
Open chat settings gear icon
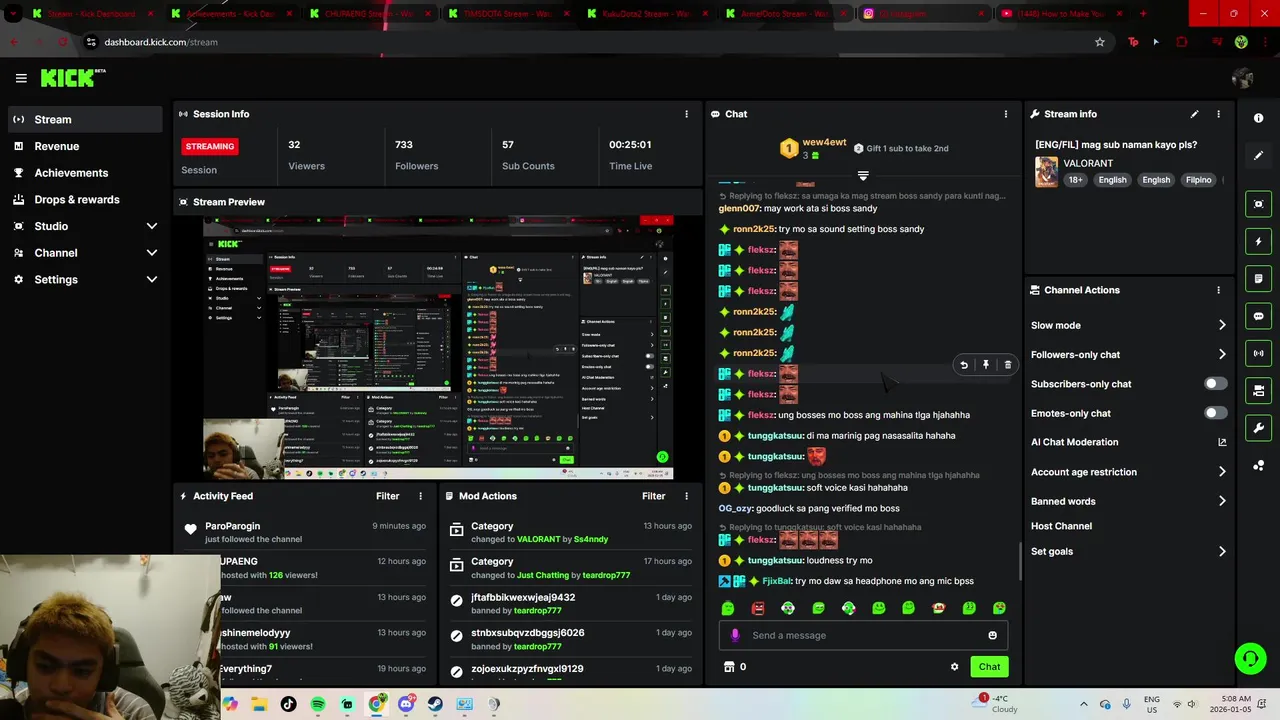point(954,667)
